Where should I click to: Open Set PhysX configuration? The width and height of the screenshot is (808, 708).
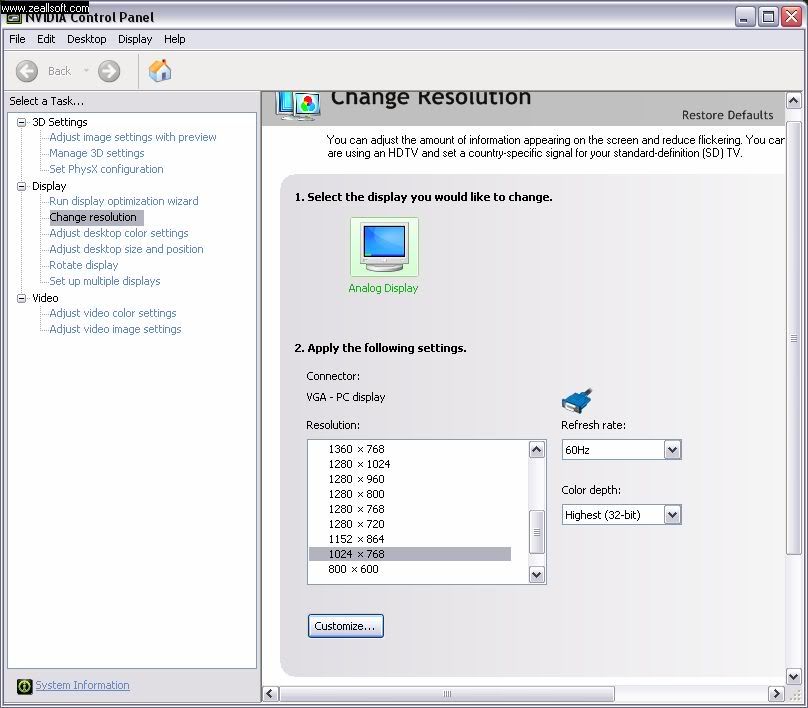point(106,169)
